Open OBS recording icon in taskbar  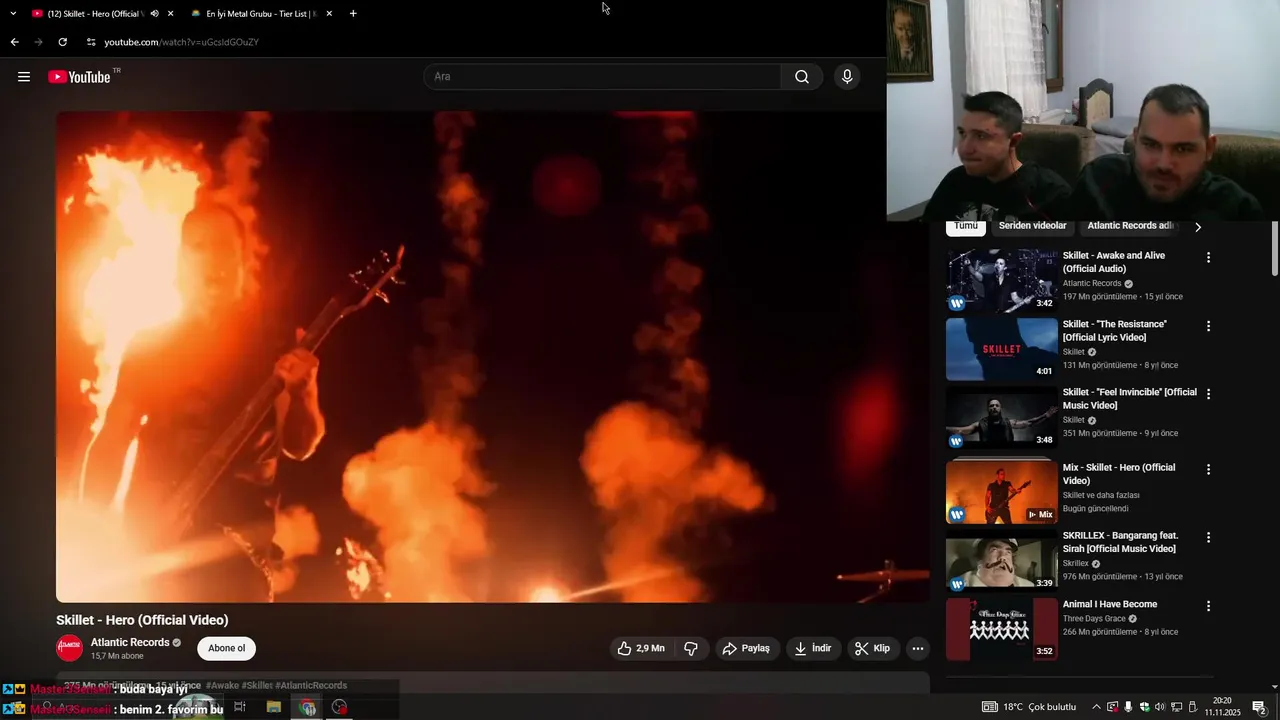coord(340,707)
